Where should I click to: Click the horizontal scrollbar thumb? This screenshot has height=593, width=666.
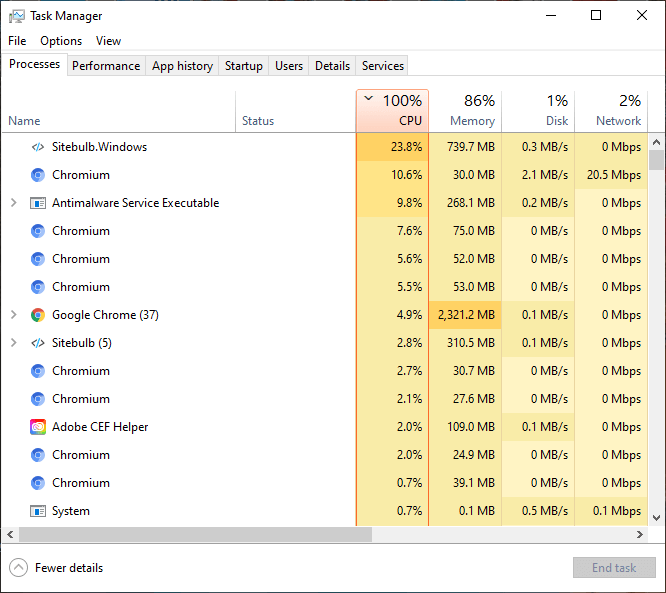pyautogui.click(x=195, y=534)
